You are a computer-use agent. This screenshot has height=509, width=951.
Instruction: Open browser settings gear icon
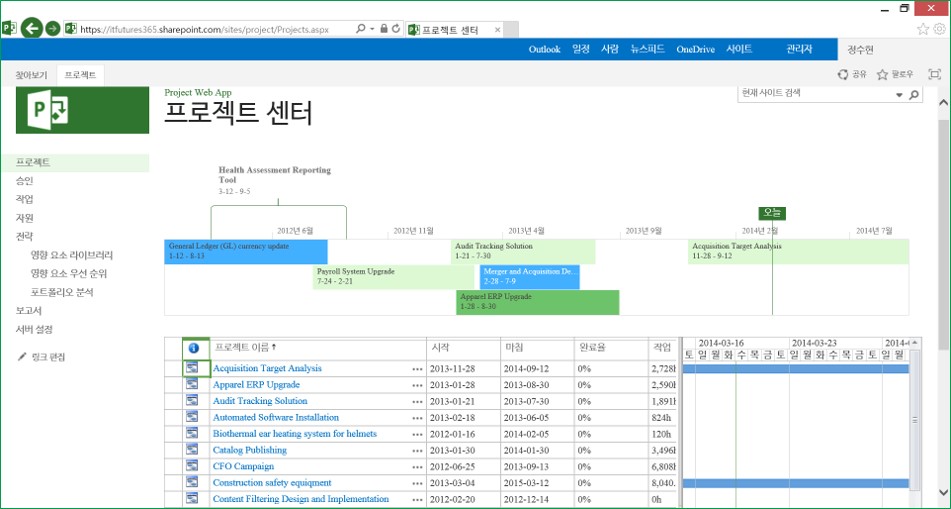tap(939, 29)
